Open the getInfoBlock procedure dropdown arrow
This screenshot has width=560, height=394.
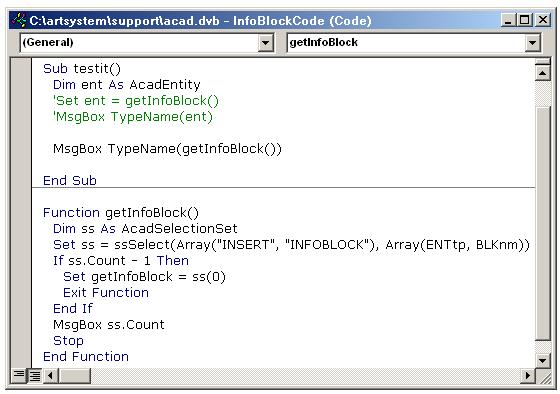pyautogui.click(x=532, y=43)
